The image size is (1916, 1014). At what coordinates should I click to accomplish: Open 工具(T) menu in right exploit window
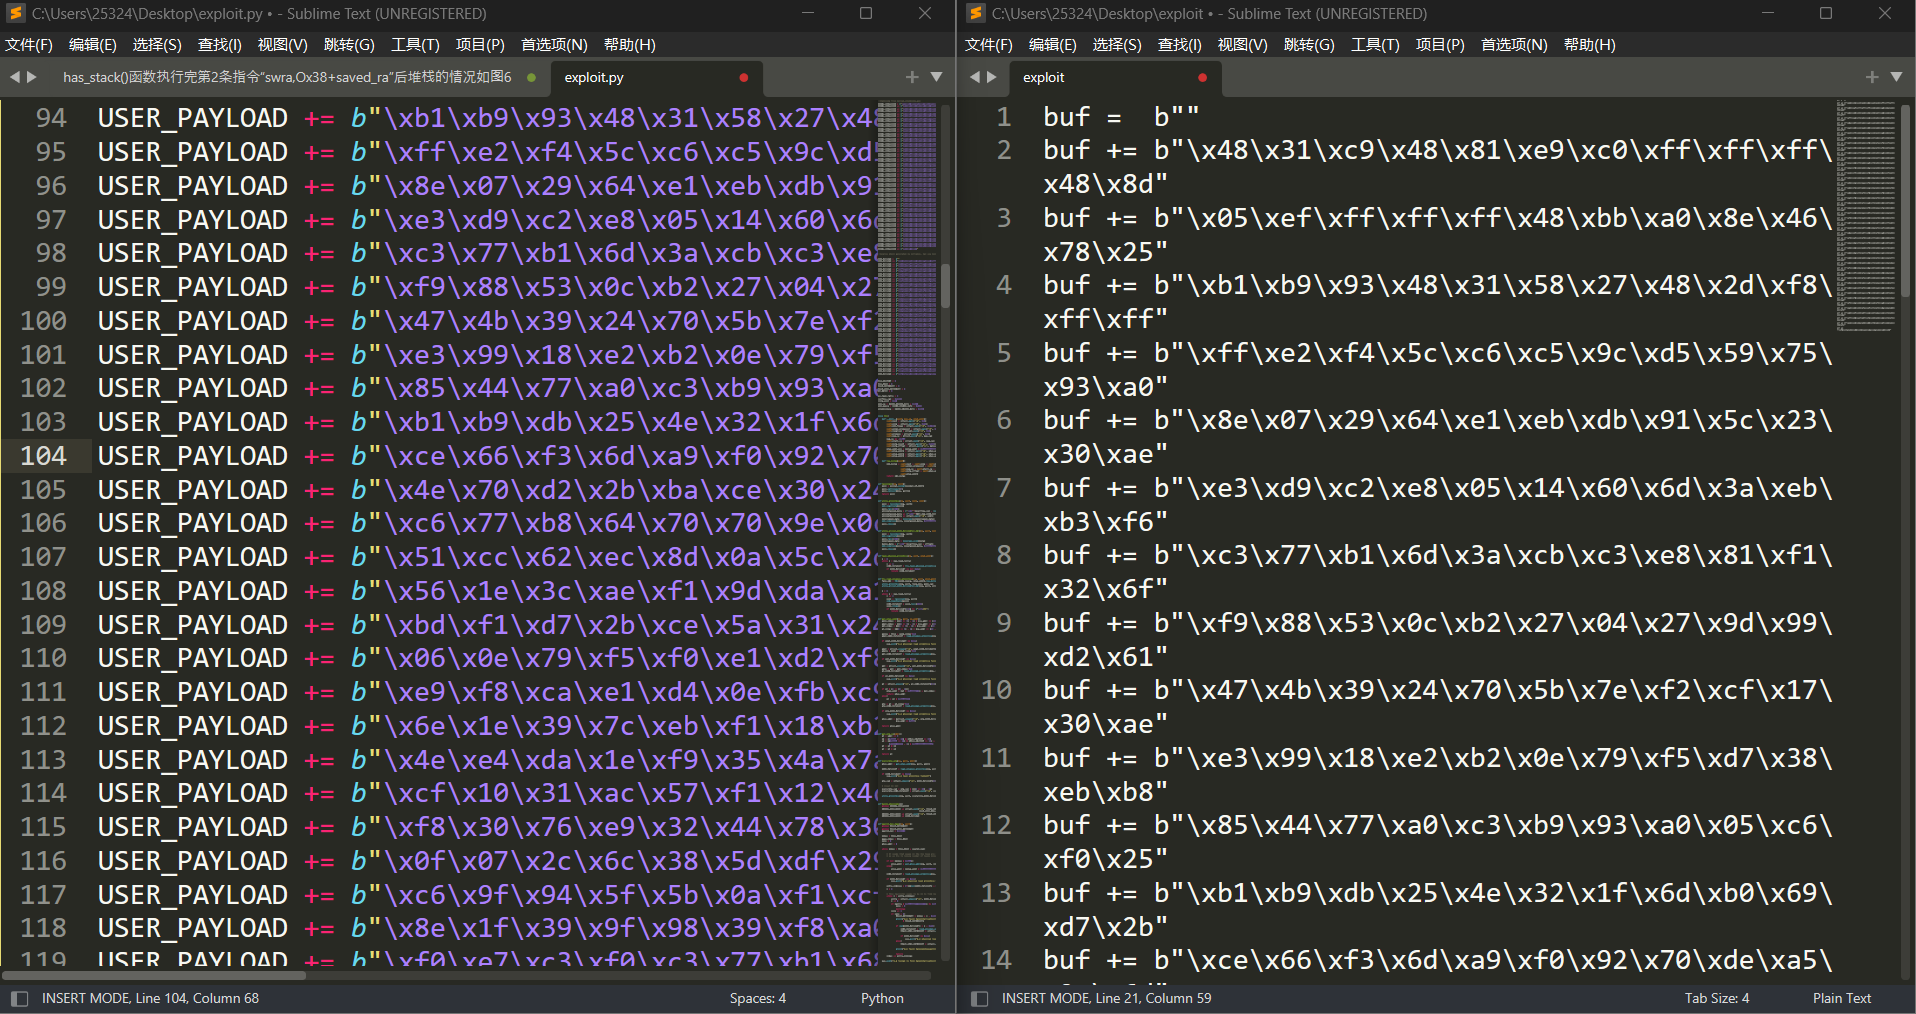click(1375, 45)
